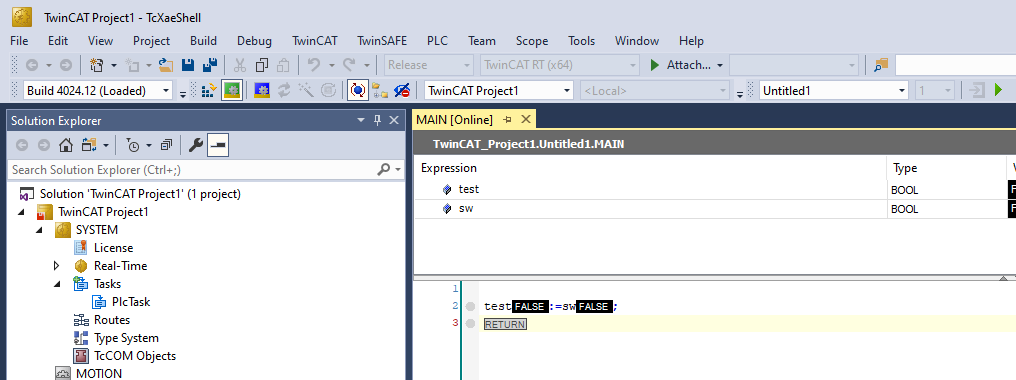The height and width of the screenshot is (380, 1016).
Task: Select the MOTION tree node
Action: click(98, 374)
